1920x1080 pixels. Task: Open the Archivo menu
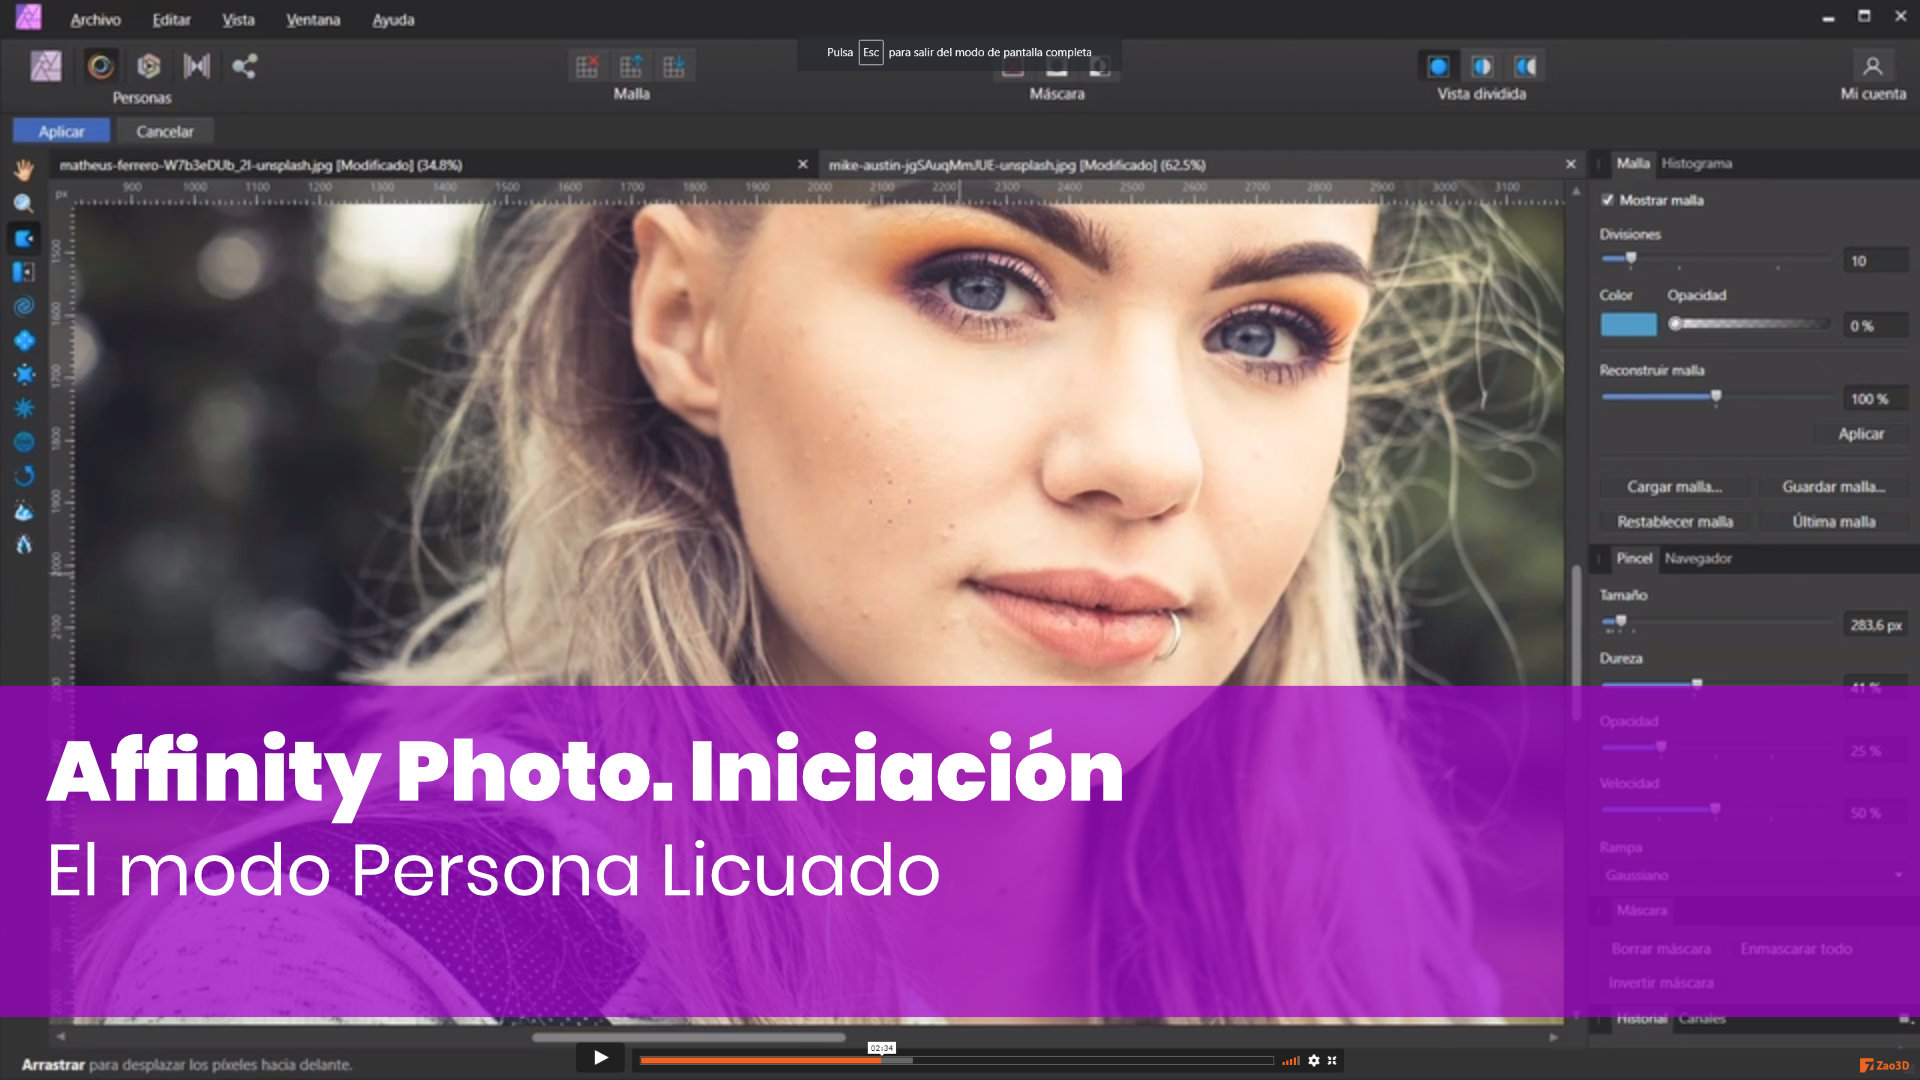click(x=95, y=20)
